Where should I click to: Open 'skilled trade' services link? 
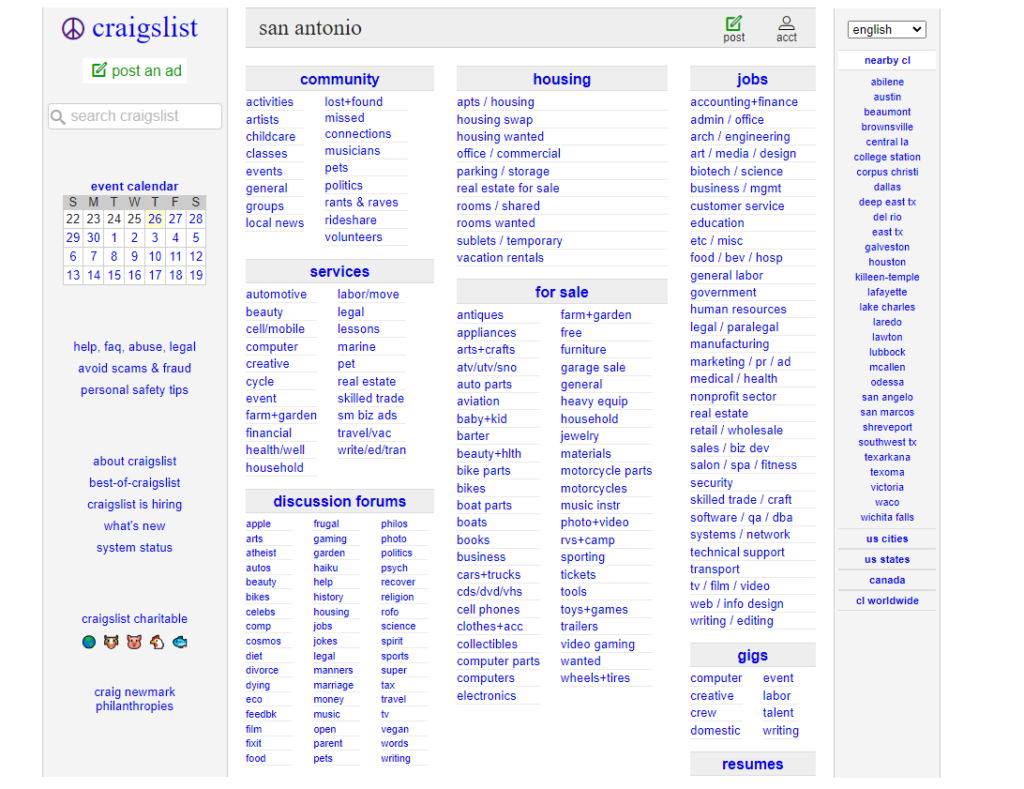point(370,398)
